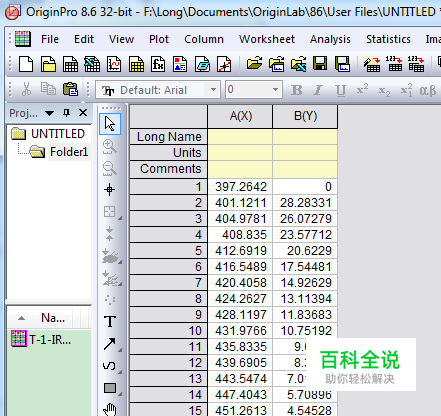This screenshot has width=441, height=416.
Task: Select column B(Y) header
Action: pos(305,116)
